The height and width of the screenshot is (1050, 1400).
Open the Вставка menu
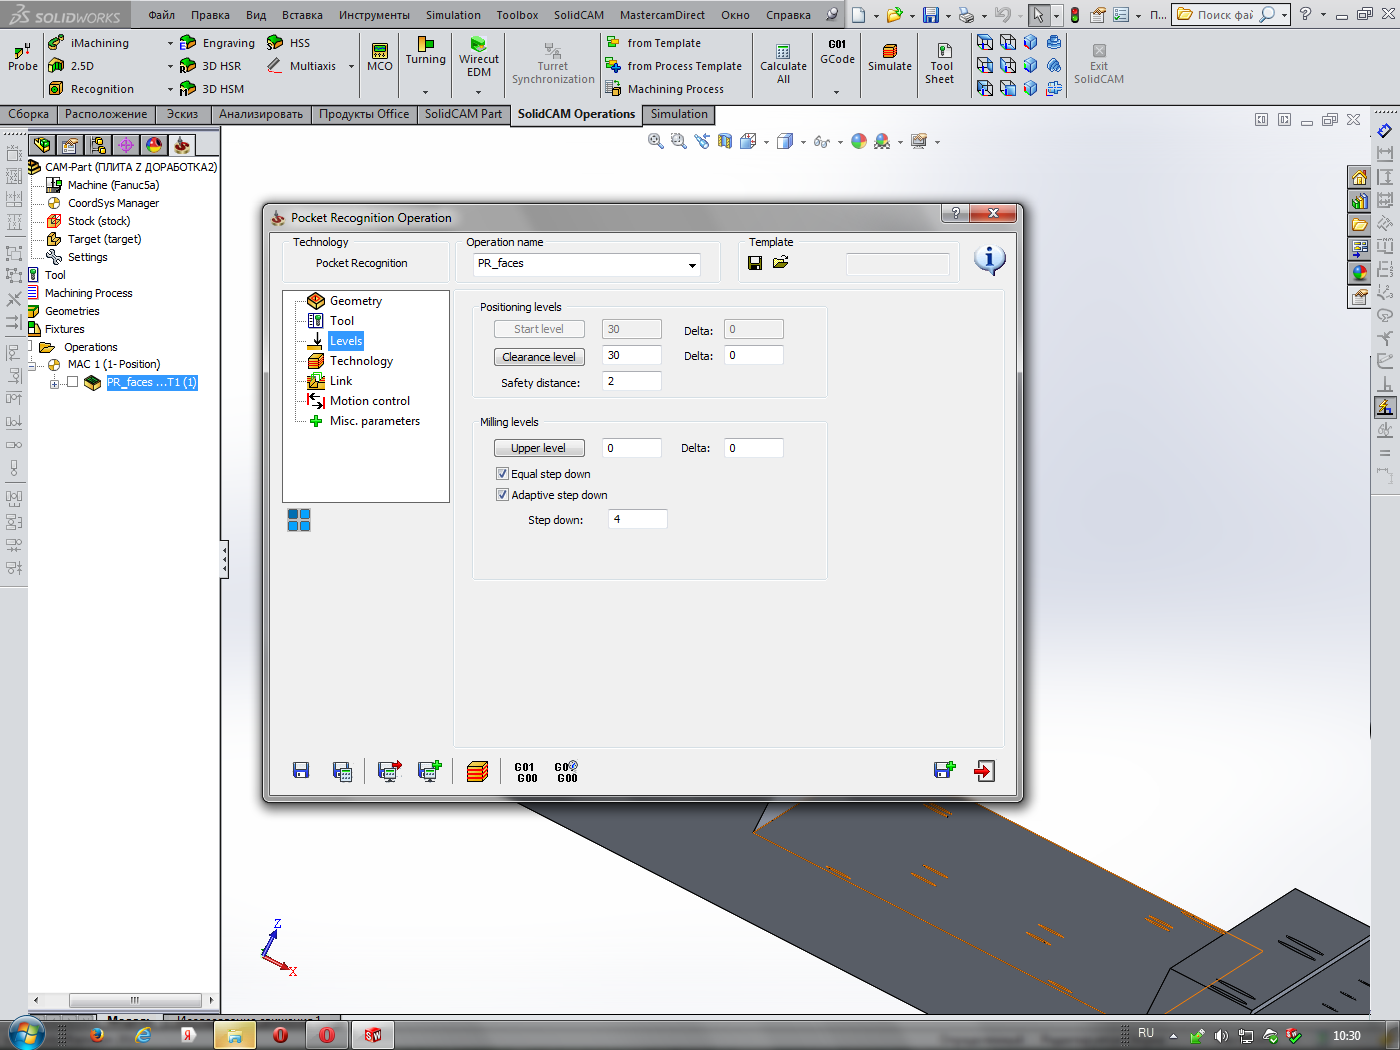pyautogui.click(x=302, y=15)
